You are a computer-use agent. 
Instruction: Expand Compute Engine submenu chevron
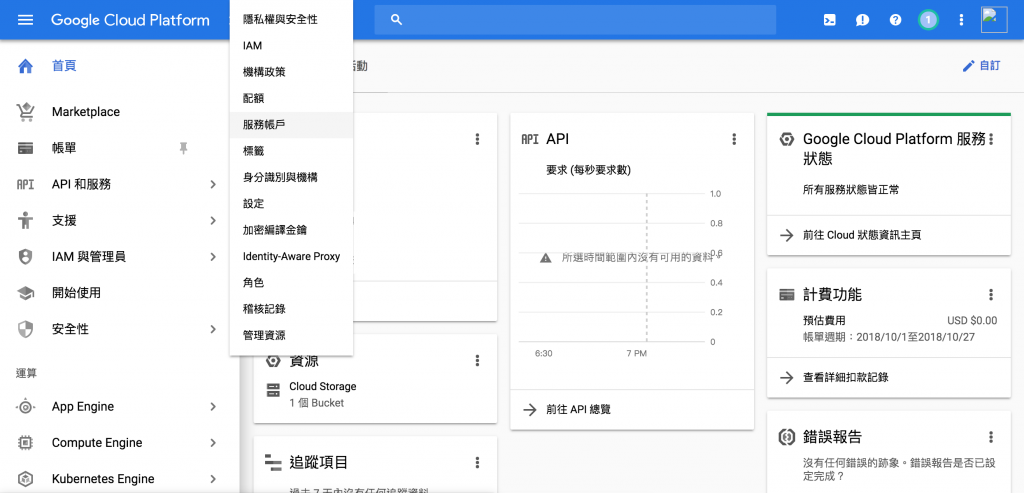(213, 443)
